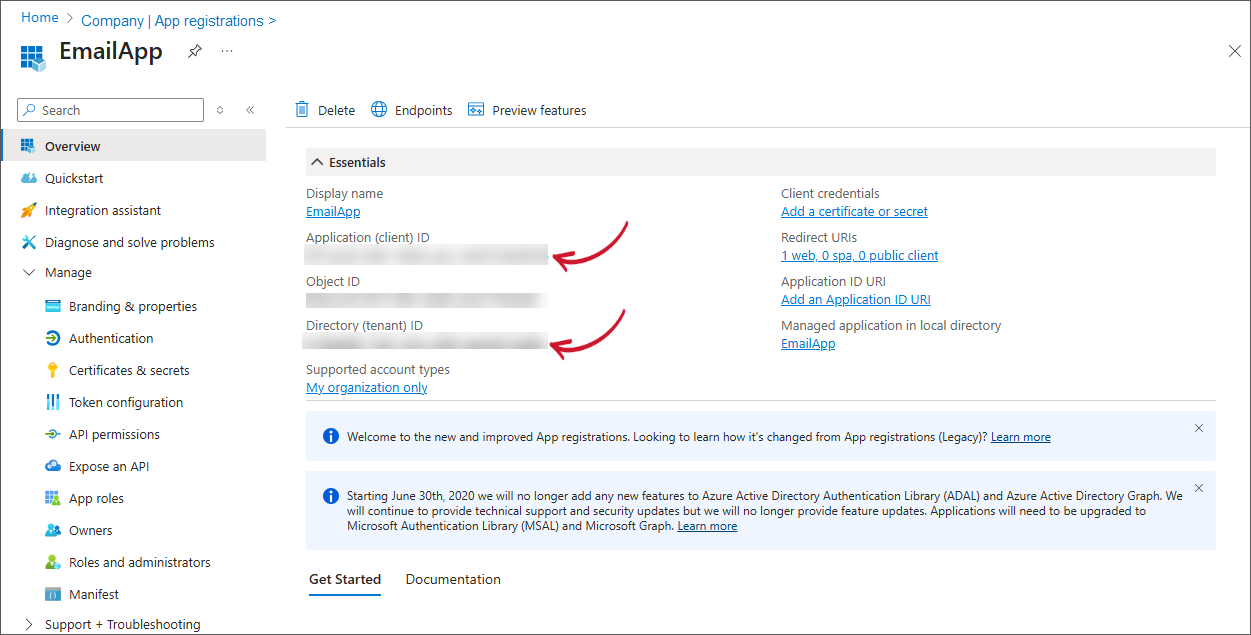The width and height of the screenshot is (1251, 635).
Task: Click the Diagnose and solve problems wrench icon
Action: pyautogui.click(x=28, y=242)
